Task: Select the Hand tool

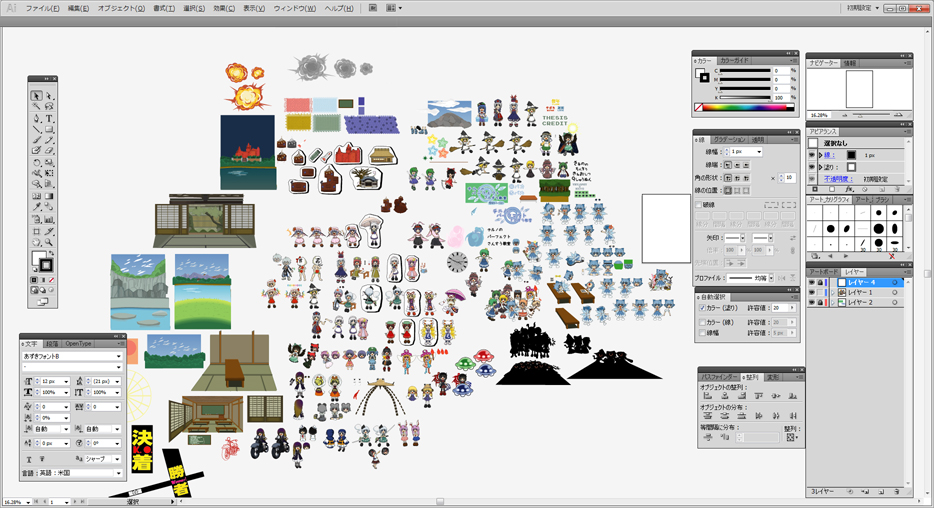Action: (x=36, y=242)
